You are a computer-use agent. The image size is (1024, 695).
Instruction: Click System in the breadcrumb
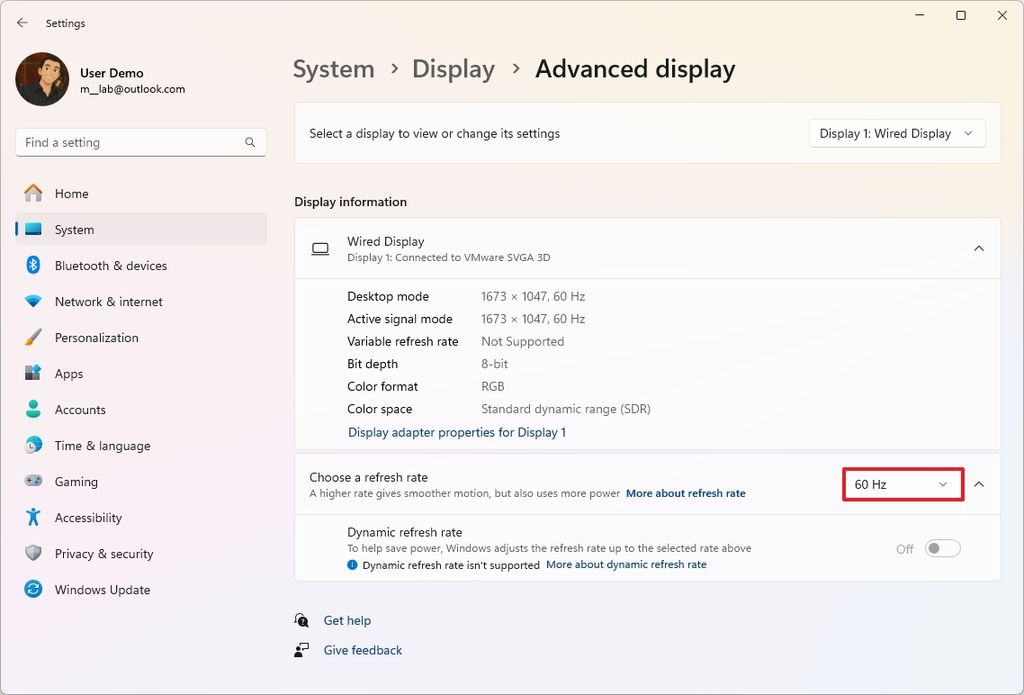tap(334, 69)
